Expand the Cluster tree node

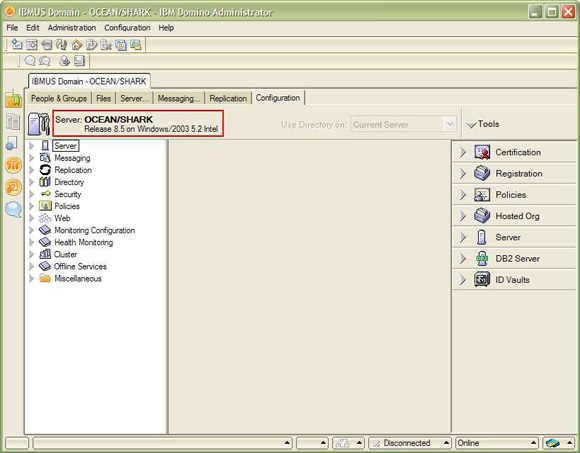tap(32, 254)
